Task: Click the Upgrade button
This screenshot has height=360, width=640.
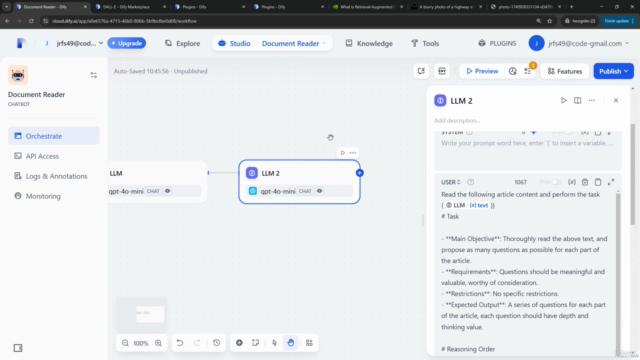Action: point(127,43)
